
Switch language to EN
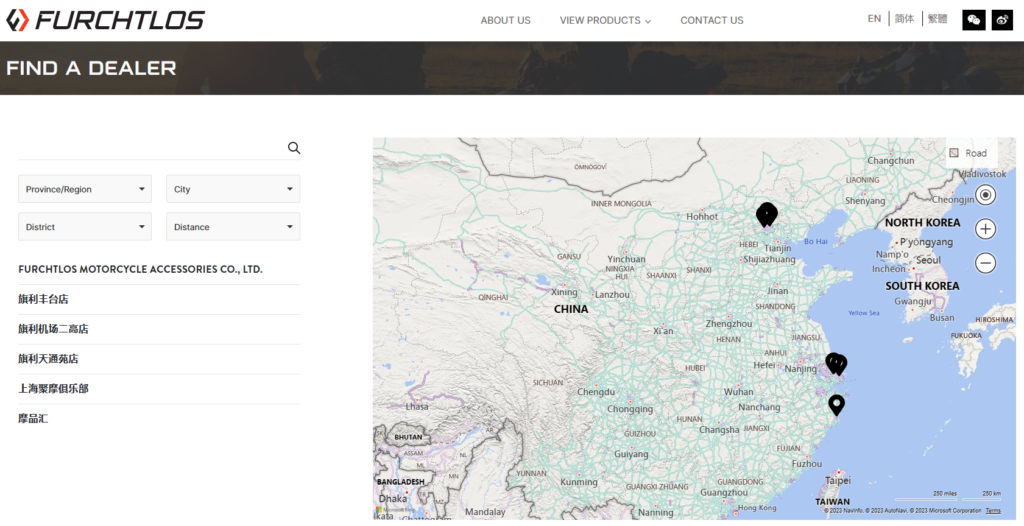point(874,19)
